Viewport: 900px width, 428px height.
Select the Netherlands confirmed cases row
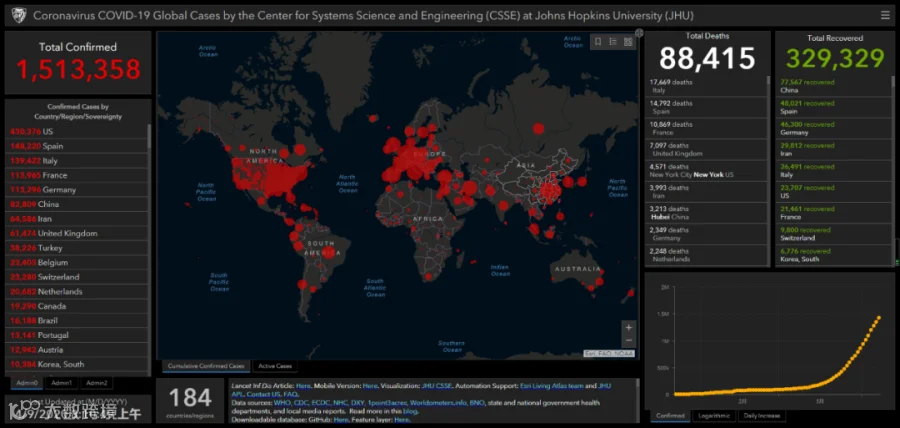click(x=77, y=291)
